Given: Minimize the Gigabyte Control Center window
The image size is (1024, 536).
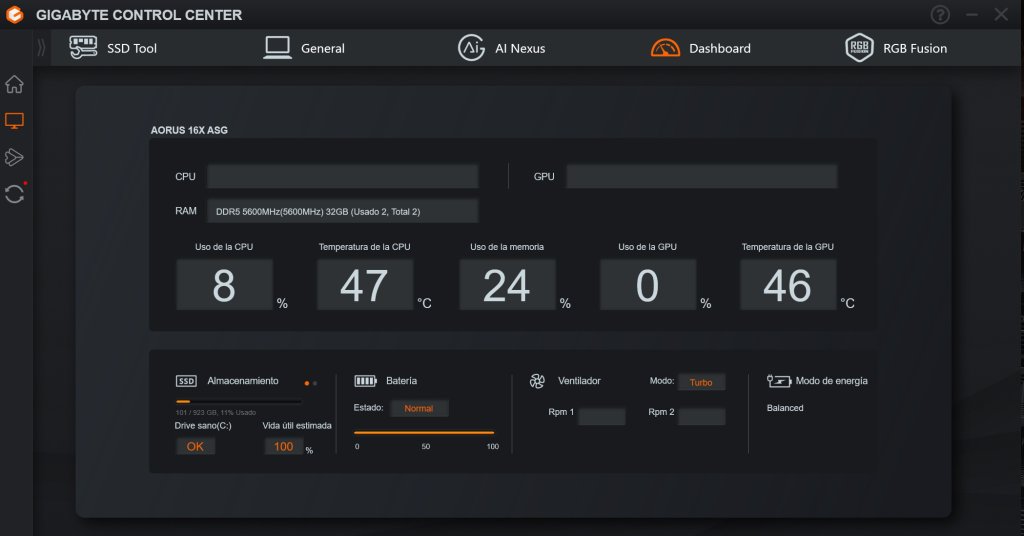Looking at the screenshot, I should (x=972, y=14).
